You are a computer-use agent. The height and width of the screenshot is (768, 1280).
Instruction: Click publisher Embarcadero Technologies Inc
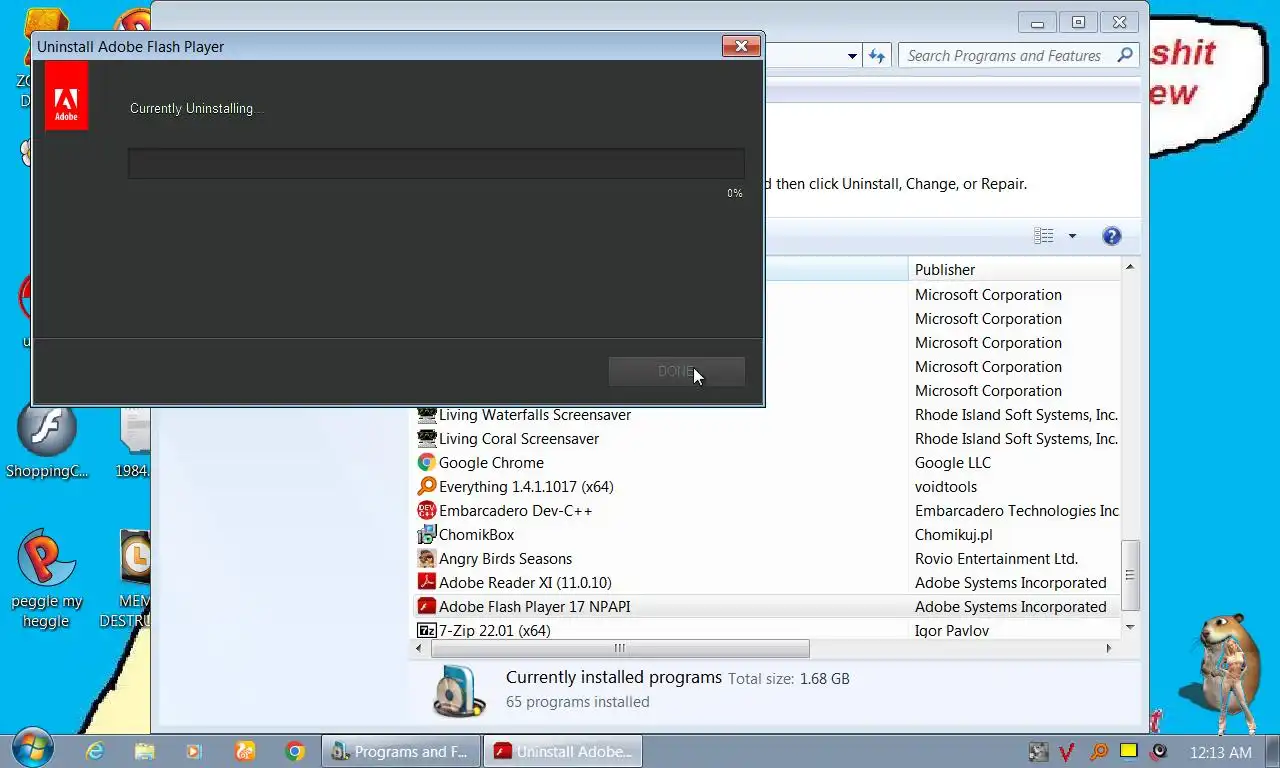click(x=1017, y=510)
